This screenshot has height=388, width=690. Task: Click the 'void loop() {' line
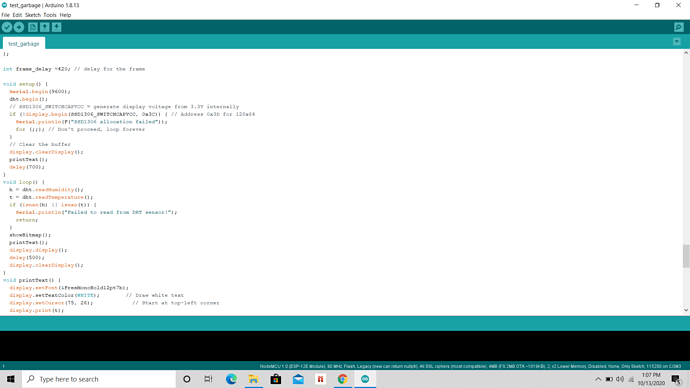point(24,182)
